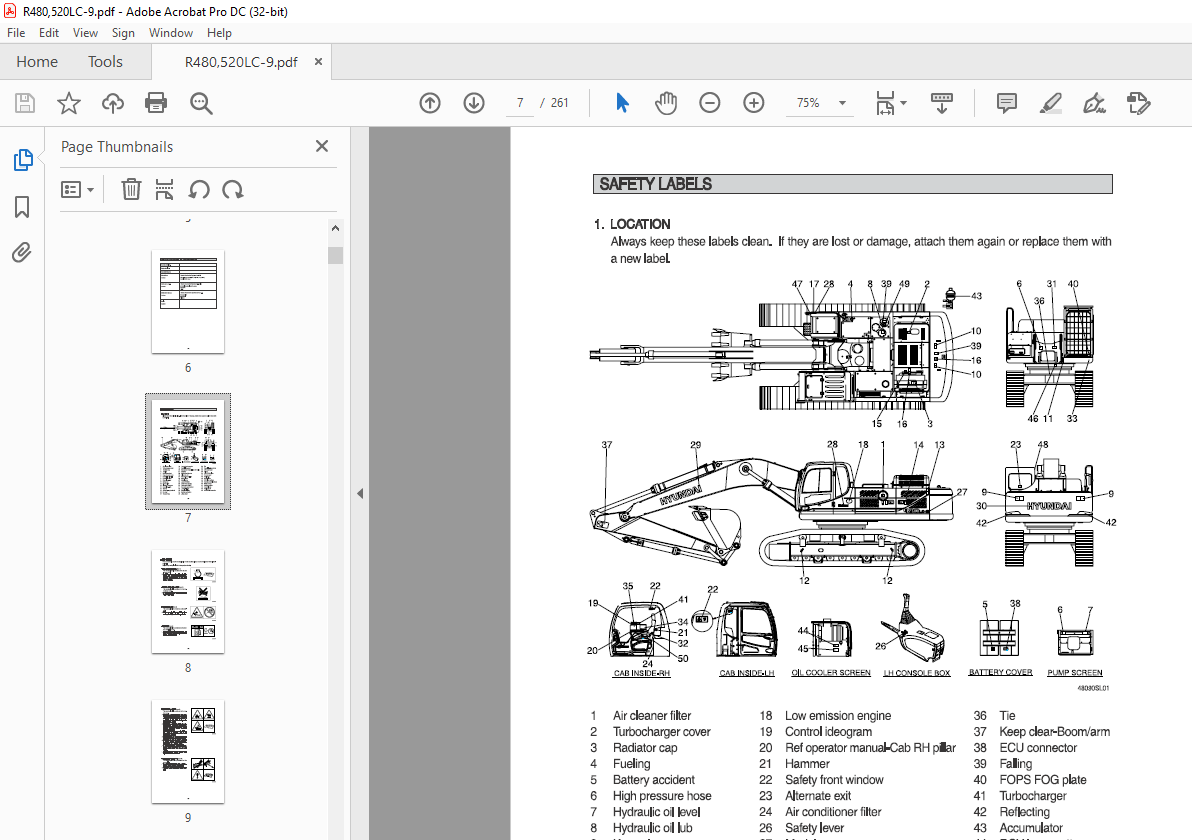Open the Edit menu

click(49, 33)
